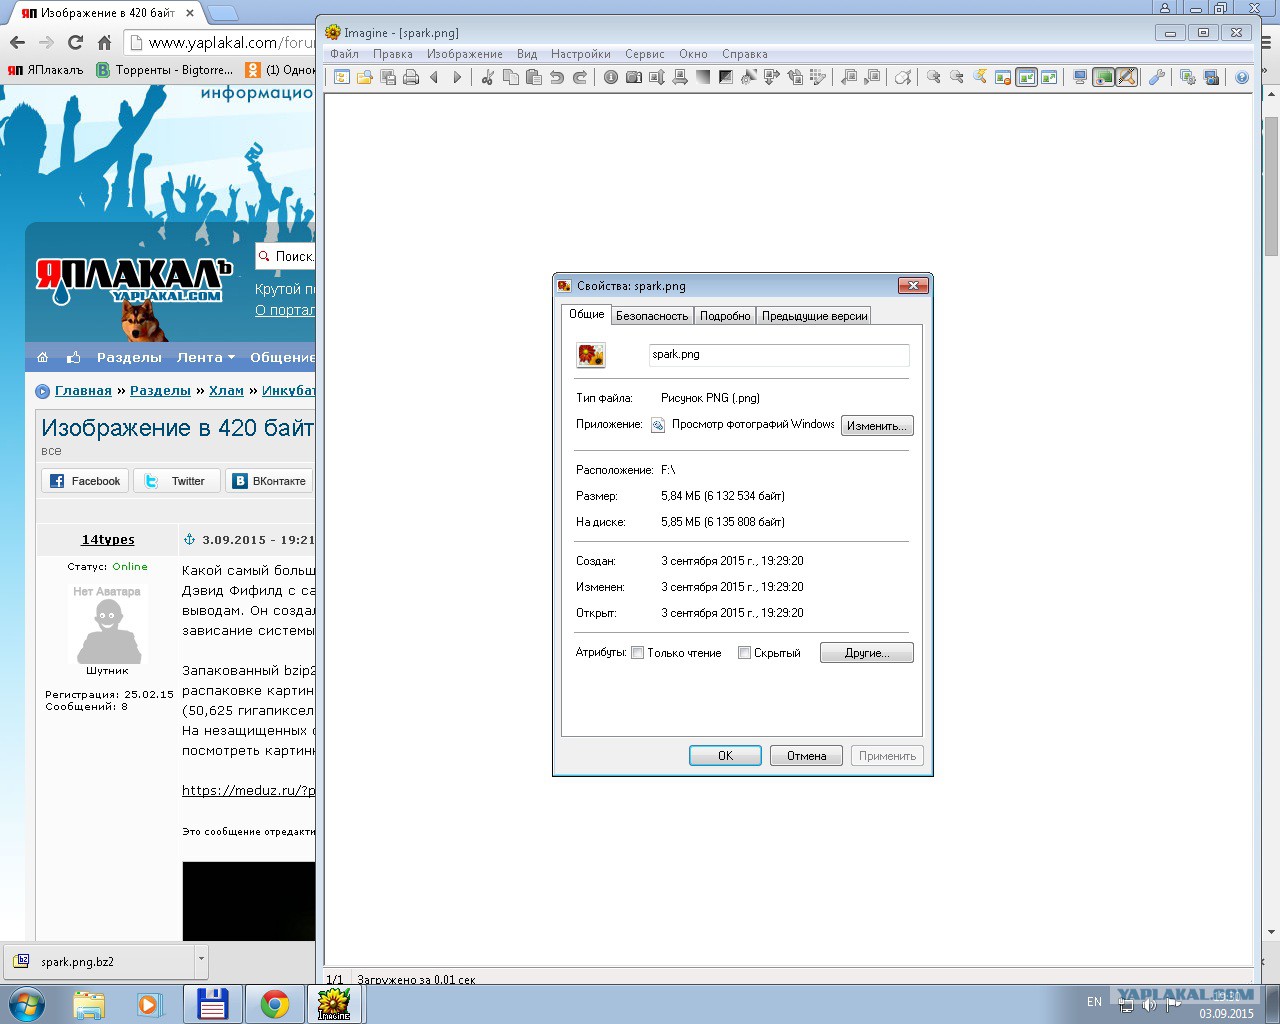Image resolution: width=1280 pixels, height=1024 pixels.
Task: Enable the Скрытый attribute checkbox
Action: (744, 653)
